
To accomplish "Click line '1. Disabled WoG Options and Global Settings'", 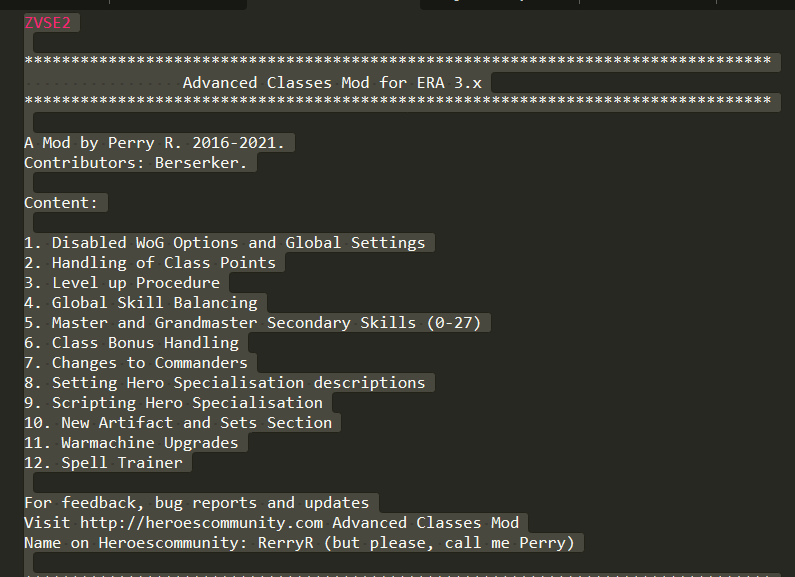I will [225, 243].
